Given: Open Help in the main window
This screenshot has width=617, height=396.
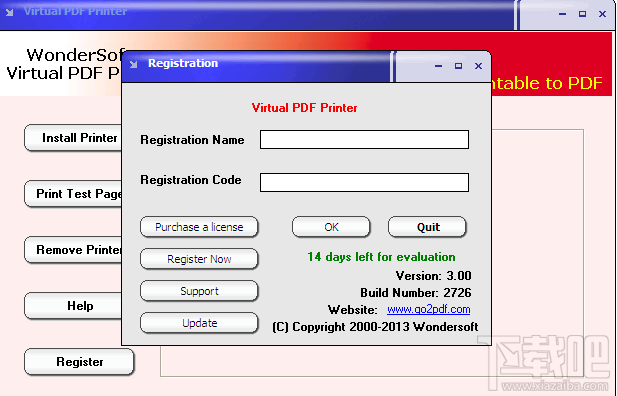Looking at the screenshot, I should coord(73,306).
